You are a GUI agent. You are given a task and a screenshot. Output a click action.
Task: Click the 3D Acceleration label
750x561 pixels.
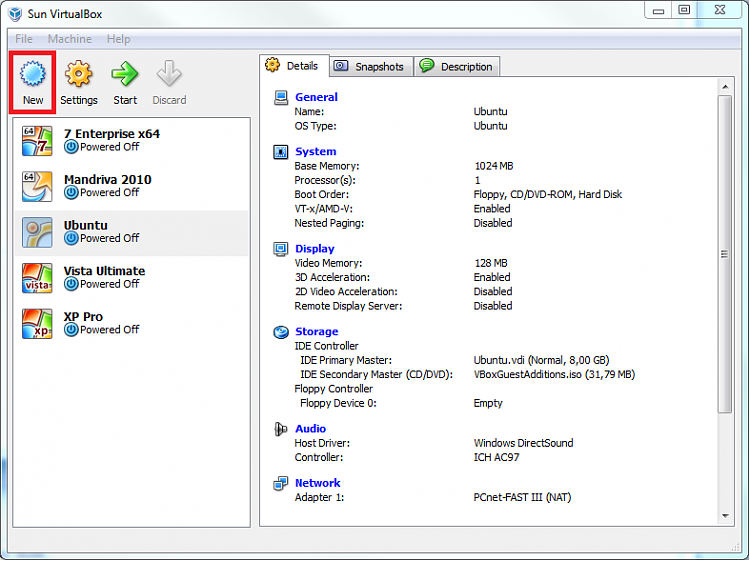coord(332,277)
